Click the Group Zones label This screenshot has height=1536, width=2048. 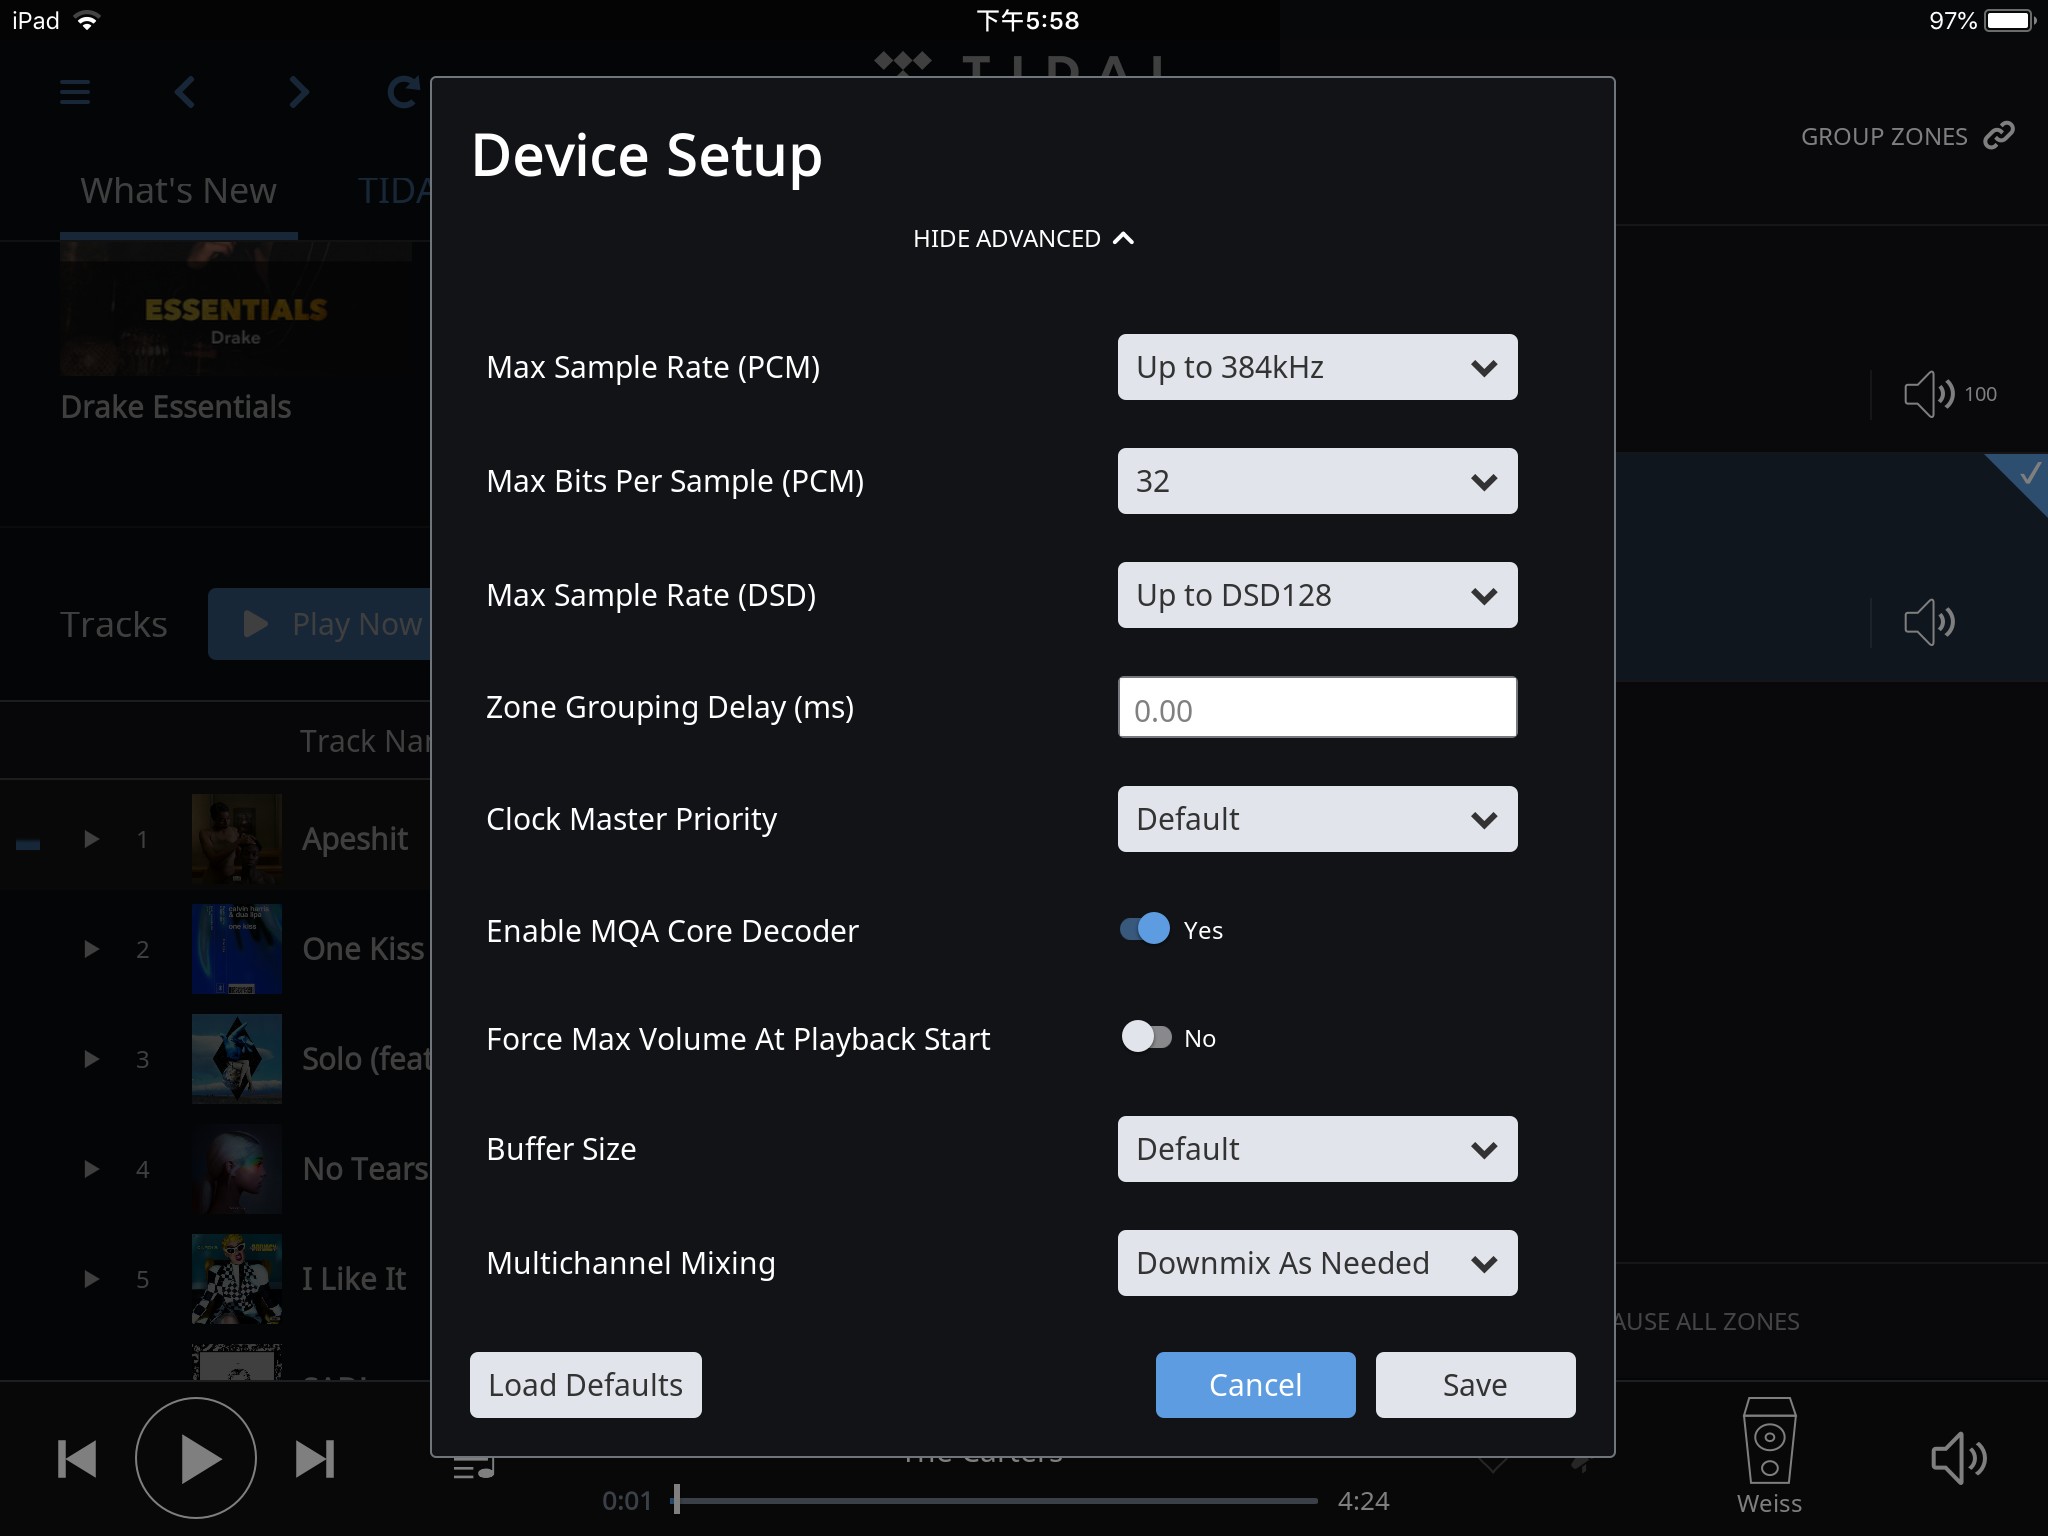[x=1884, y=136]
